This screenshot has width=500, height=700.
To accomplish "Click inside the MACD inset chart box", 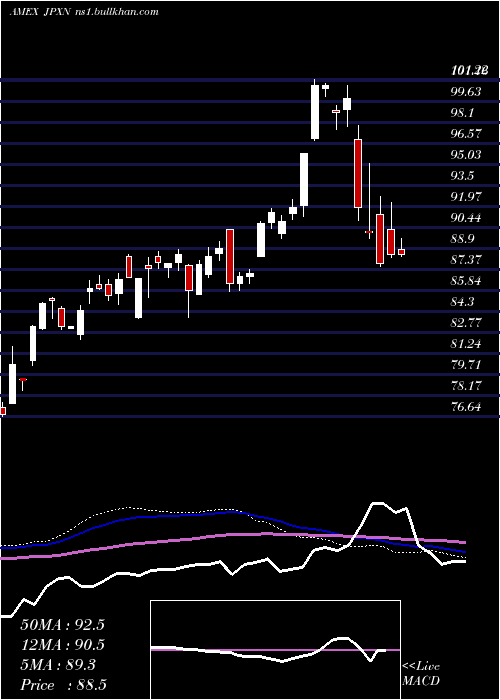I will pos(275,650).
